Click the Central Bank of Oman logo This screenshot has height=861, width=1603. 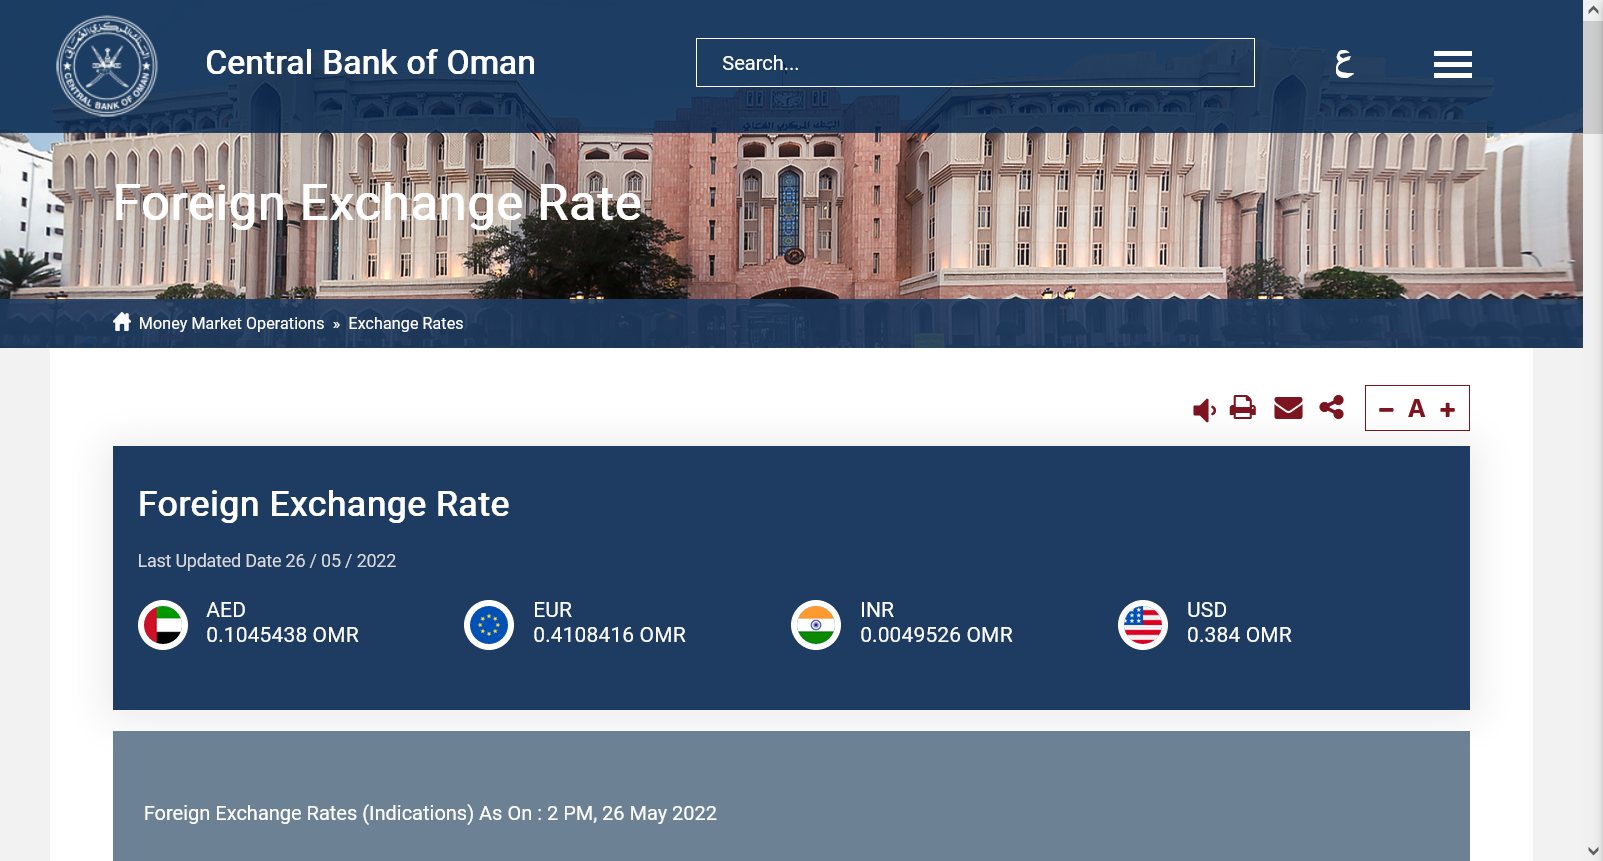106,66
